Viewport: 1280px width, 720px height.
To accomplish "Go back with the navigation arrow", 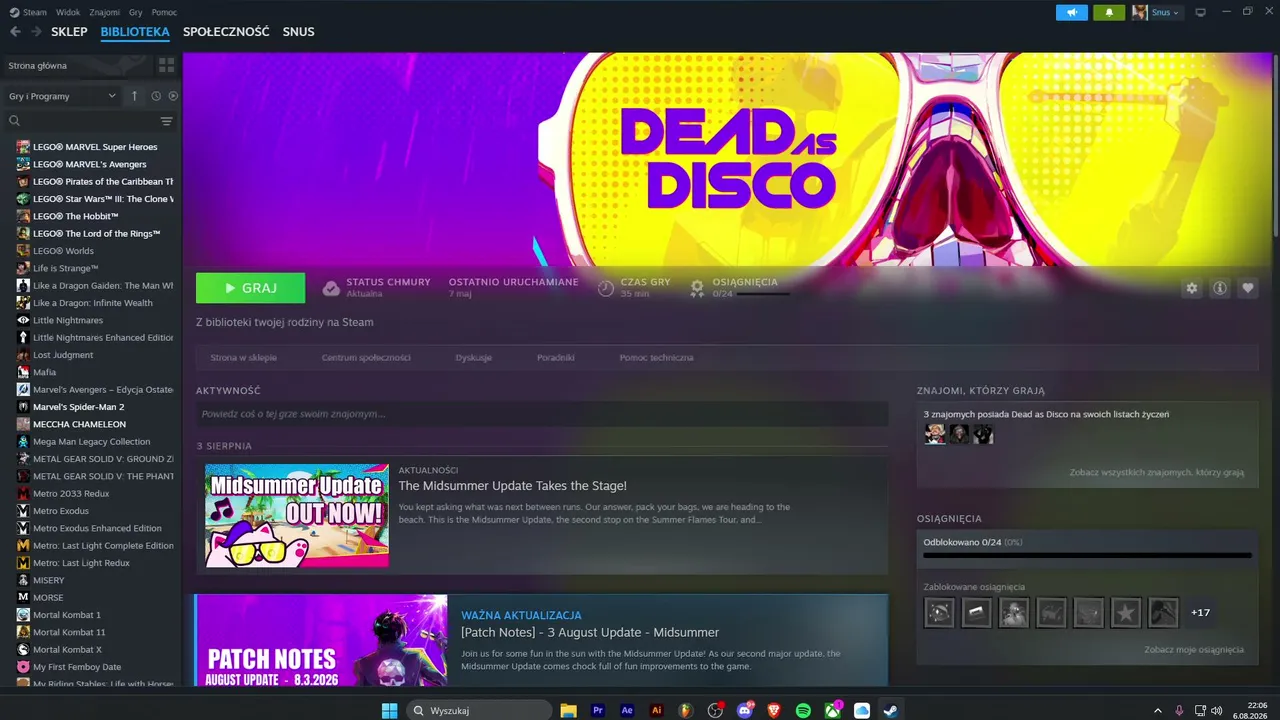I will pyautogui.click(x=15, y=32).
